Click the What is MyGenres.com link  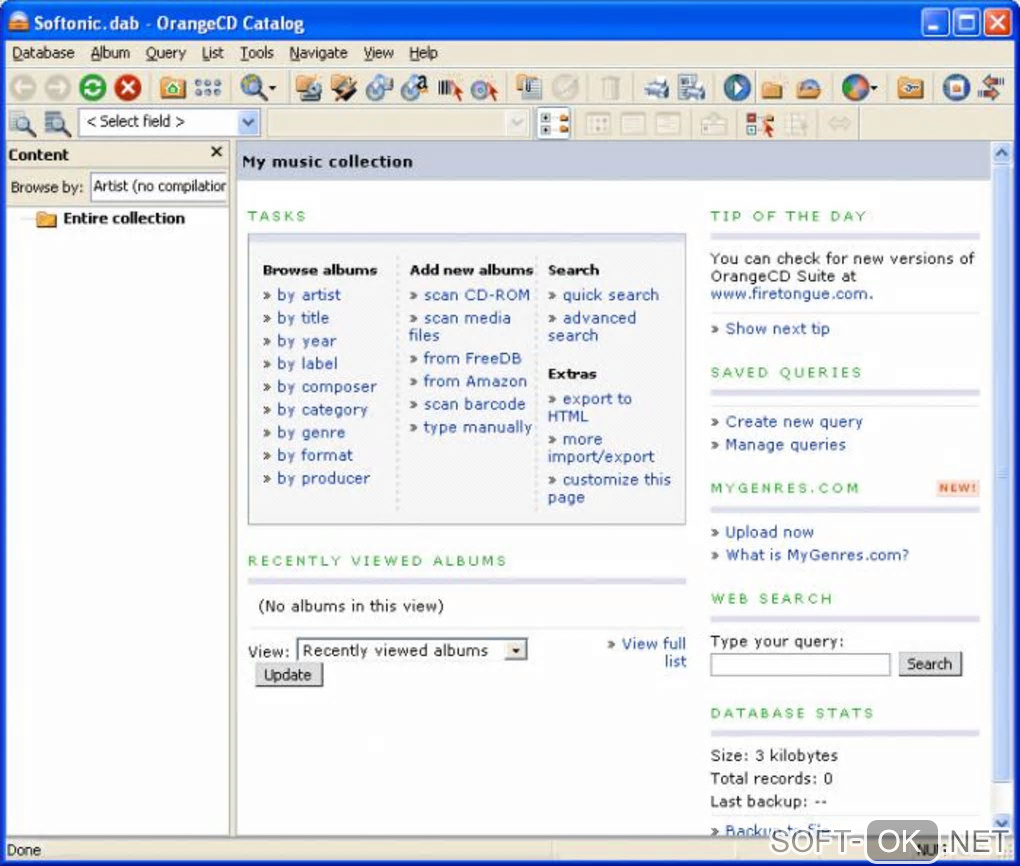[x=817, y=555]
